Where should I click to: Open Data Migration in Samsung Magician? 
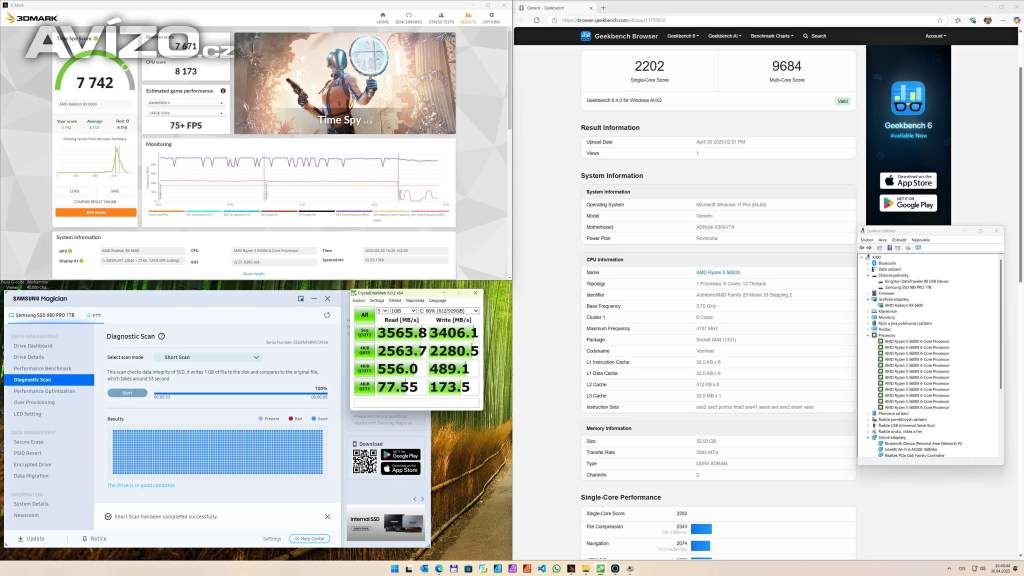(31, 476)
